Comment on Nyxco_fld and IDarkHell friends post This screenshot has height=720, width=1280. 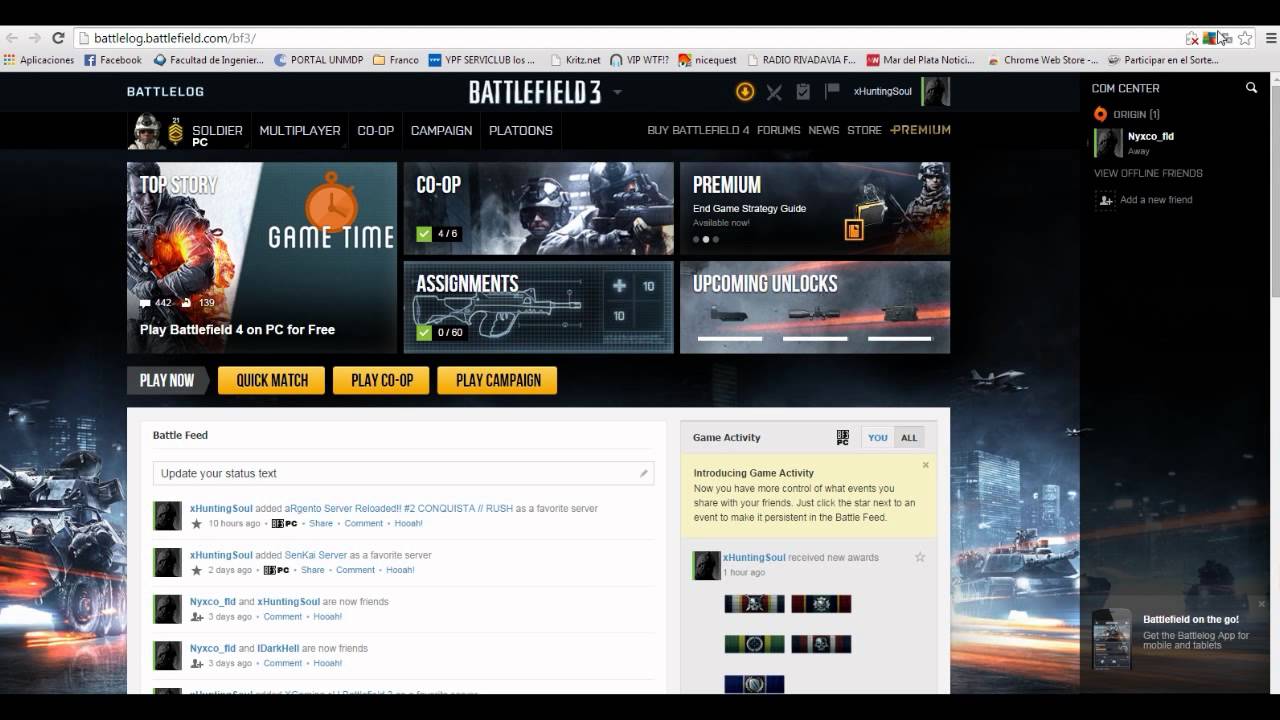tap(283, 663)
